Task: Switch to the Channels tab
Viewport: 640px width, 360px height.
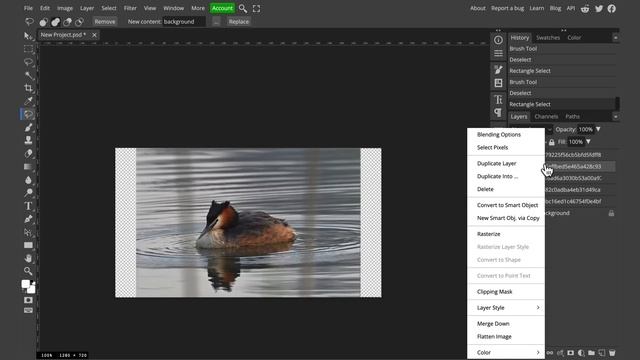Action: pyautogui.click(x=546, y=117)
